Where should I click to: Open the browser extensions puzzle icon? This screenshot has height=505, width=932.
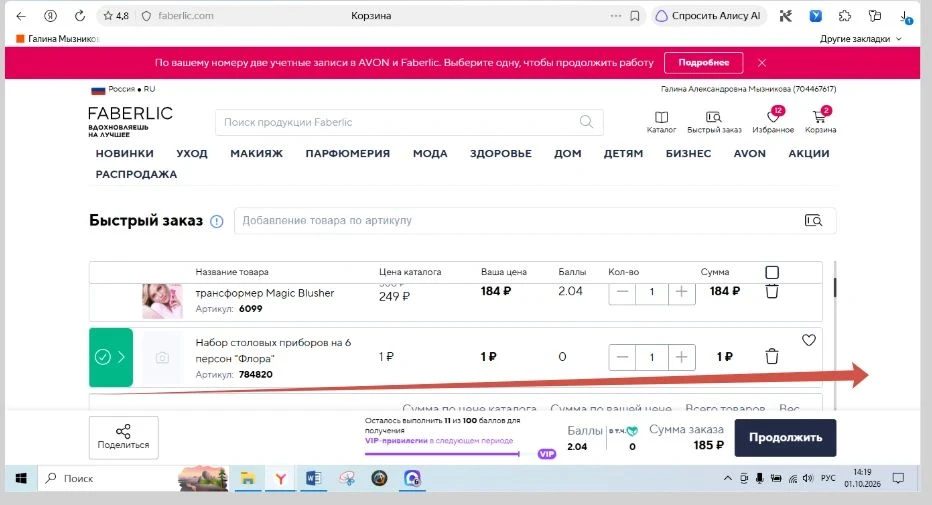pyautogui.click(x=845, y=16)
